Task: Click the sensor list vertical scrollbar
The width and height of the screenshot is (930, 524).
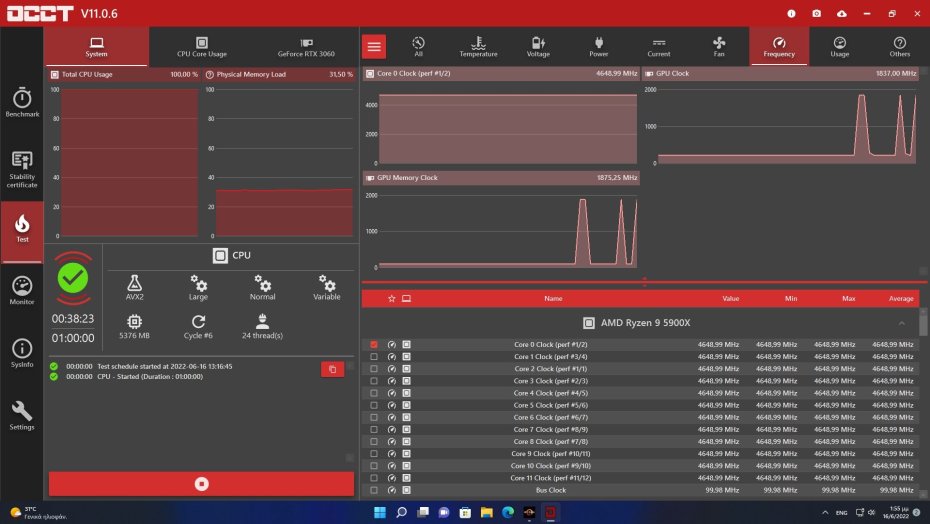Action: tap(922, 400)
